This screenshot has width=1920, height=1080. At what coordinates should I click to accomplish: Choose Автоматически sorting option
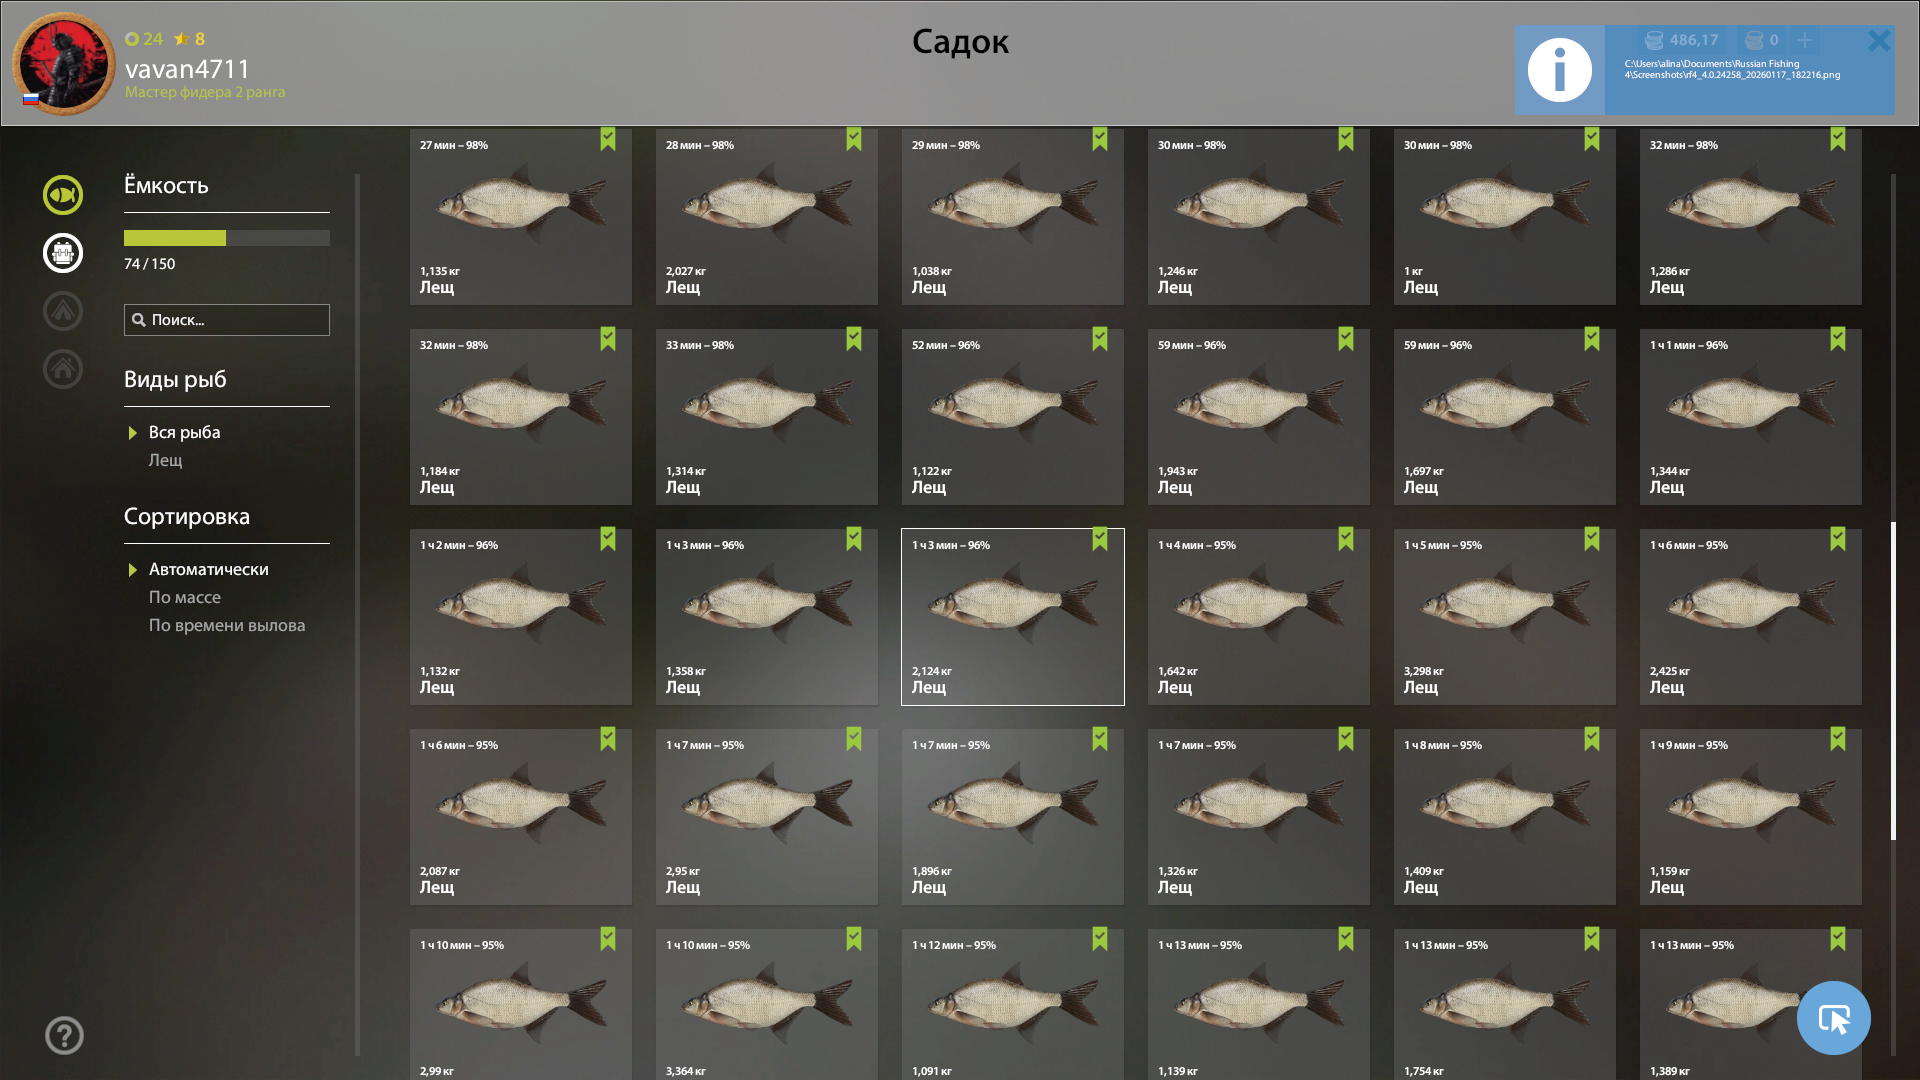pyautogui.click(x=208, y=569)
